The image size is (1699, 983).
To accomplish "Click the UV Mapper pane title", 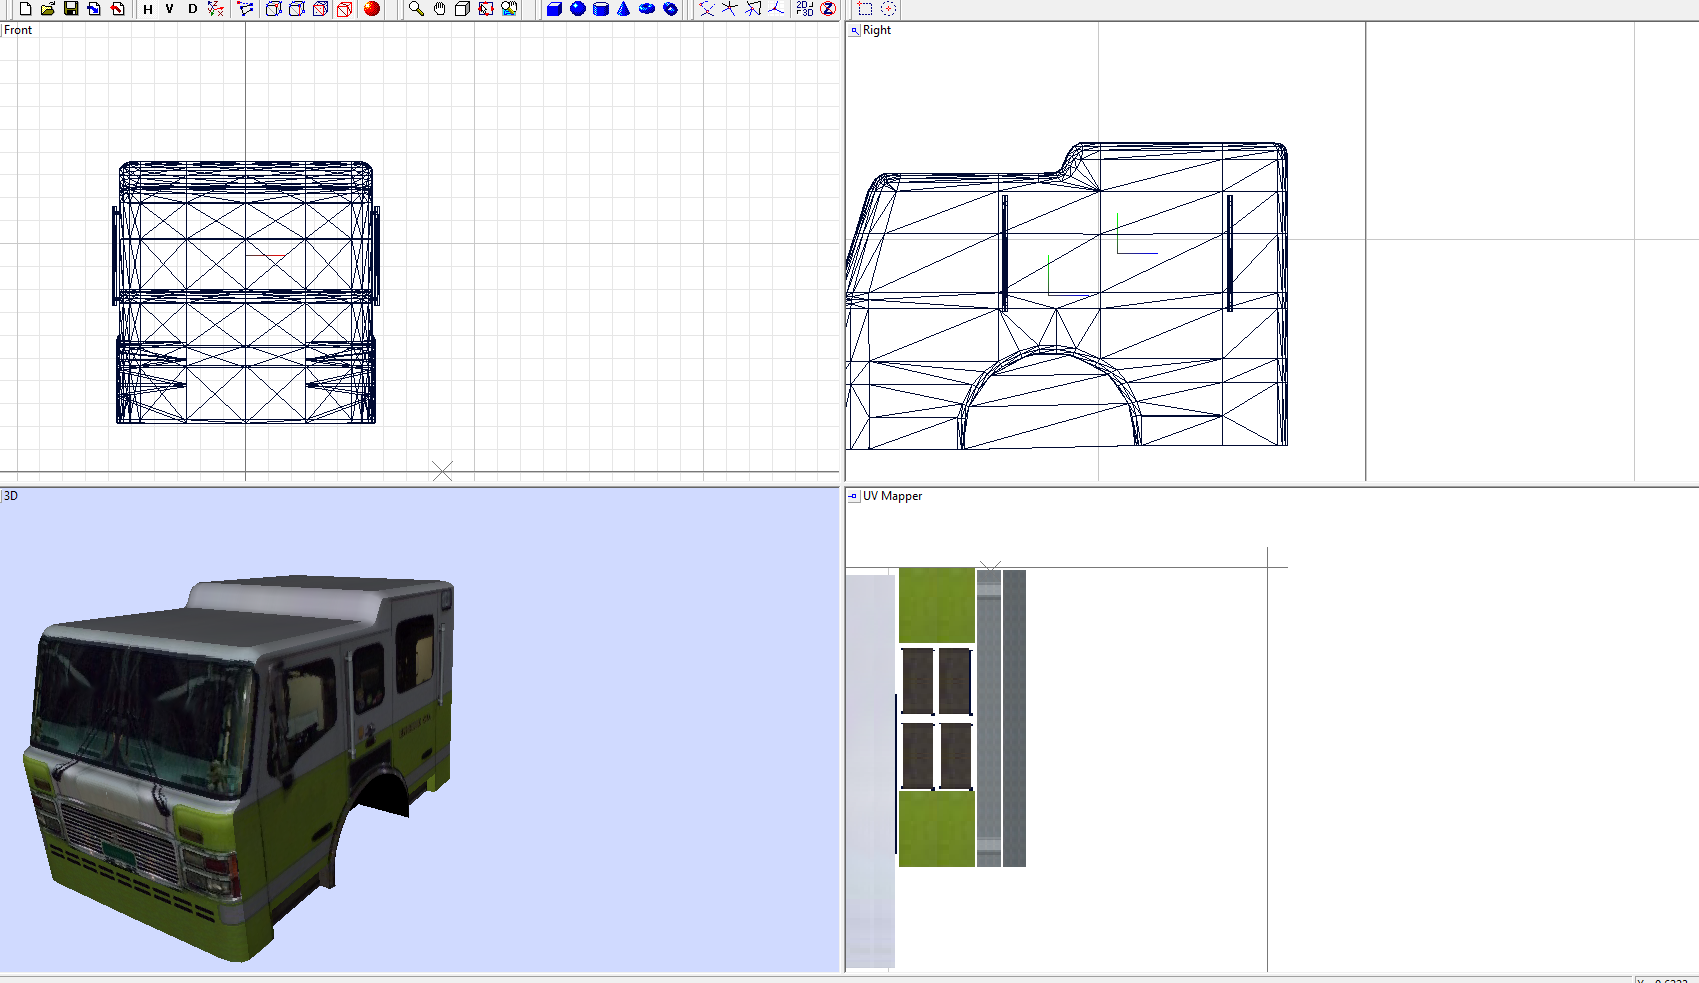I will pyautogui.click(x=893, y=496).
